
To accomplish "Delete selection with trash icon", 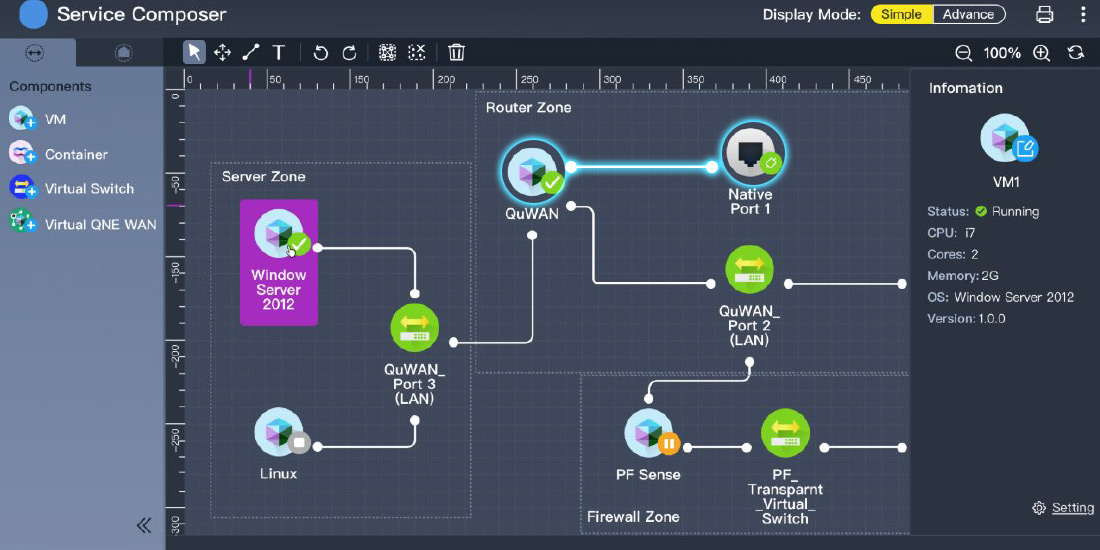I will click(x=457, y=52).
